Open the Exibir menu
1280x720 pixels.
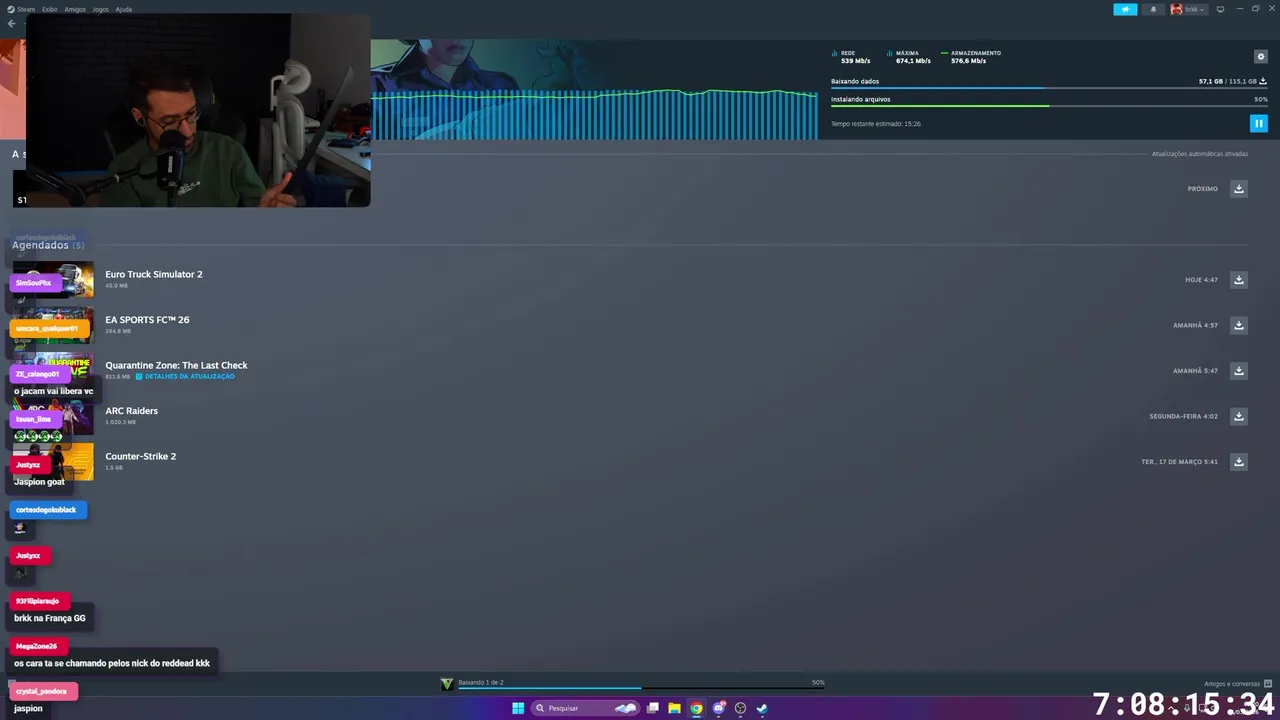click(x=49, y=9)
